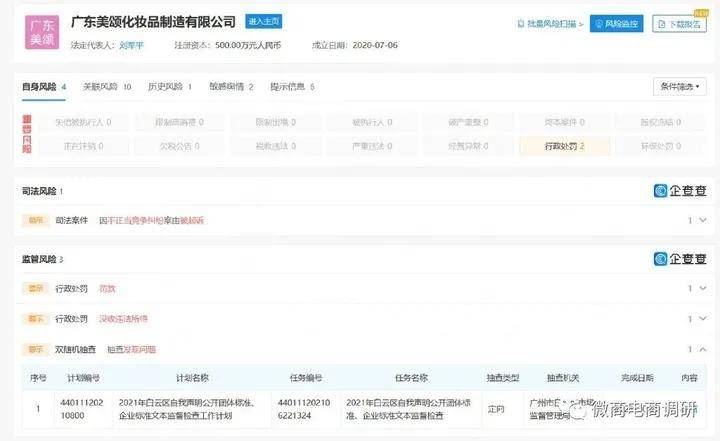Viewport: 720px width, 441px height.
Task: Click the 完成日期 column header
Action: tap(637, 378)
